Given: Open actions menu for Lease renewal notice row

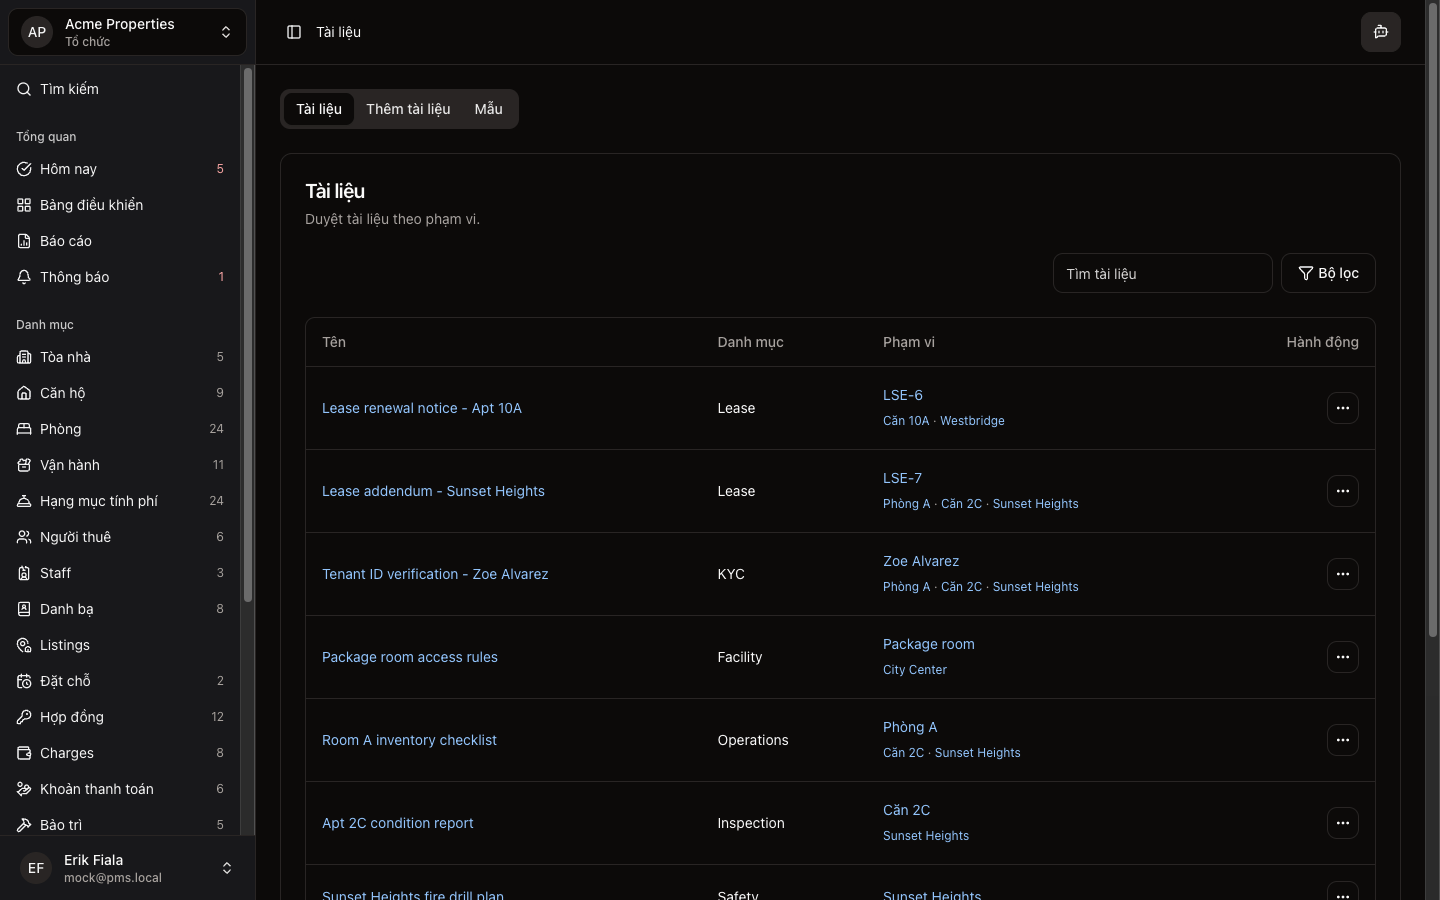Looking at the screenshot, I should point(1342,408).
